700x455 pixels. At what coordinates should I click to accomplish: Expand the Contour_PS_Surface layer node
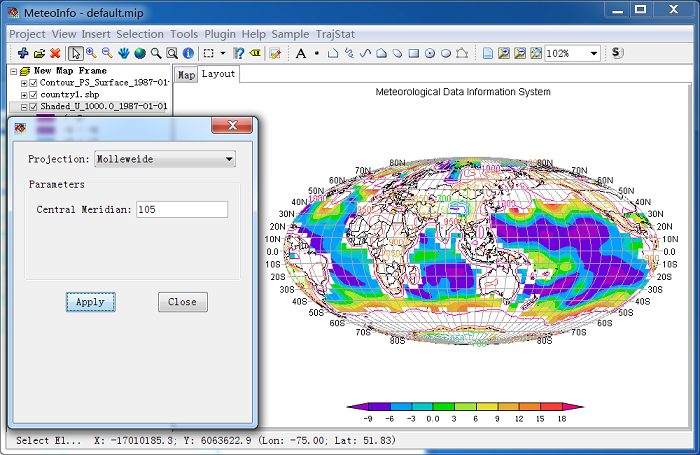(x=24, y=83)
